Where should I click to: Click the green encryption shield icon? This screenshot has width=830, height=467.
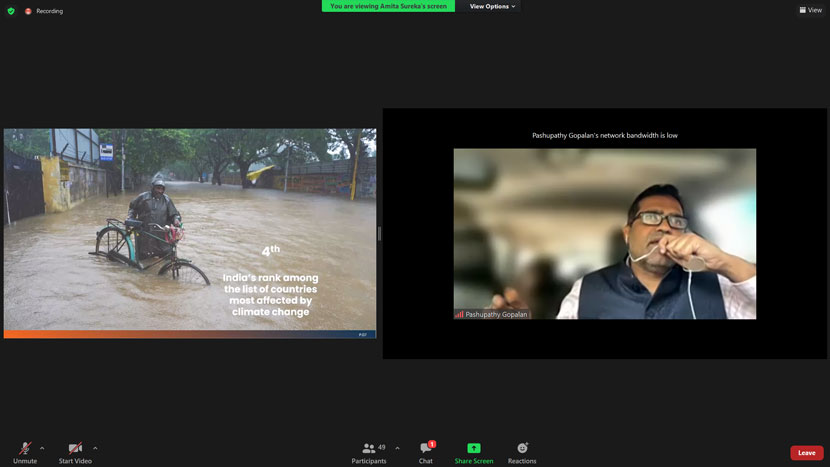(x=11, y=11)
